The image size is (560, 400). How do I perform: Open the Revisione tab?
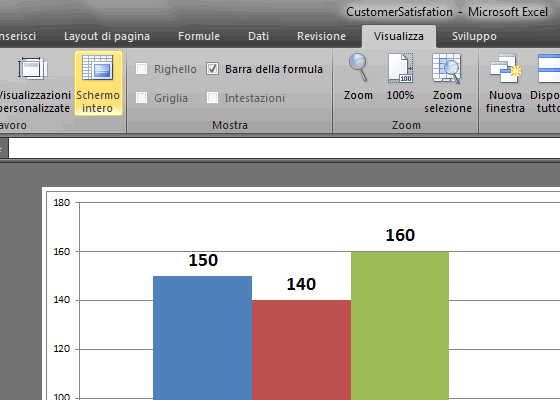[321, 36]
